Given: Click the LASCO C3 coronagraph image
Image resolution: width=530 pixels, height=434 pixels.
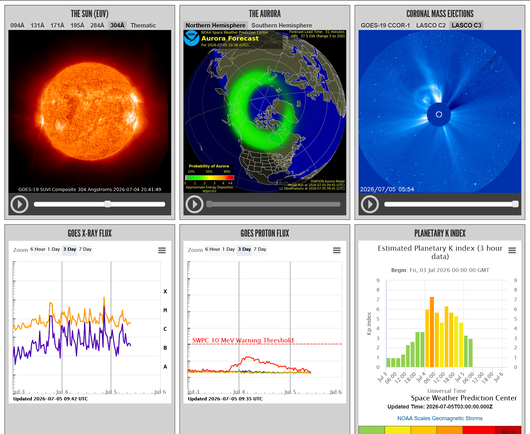Looking at the screenshot, I should click(x=440, y=112).
